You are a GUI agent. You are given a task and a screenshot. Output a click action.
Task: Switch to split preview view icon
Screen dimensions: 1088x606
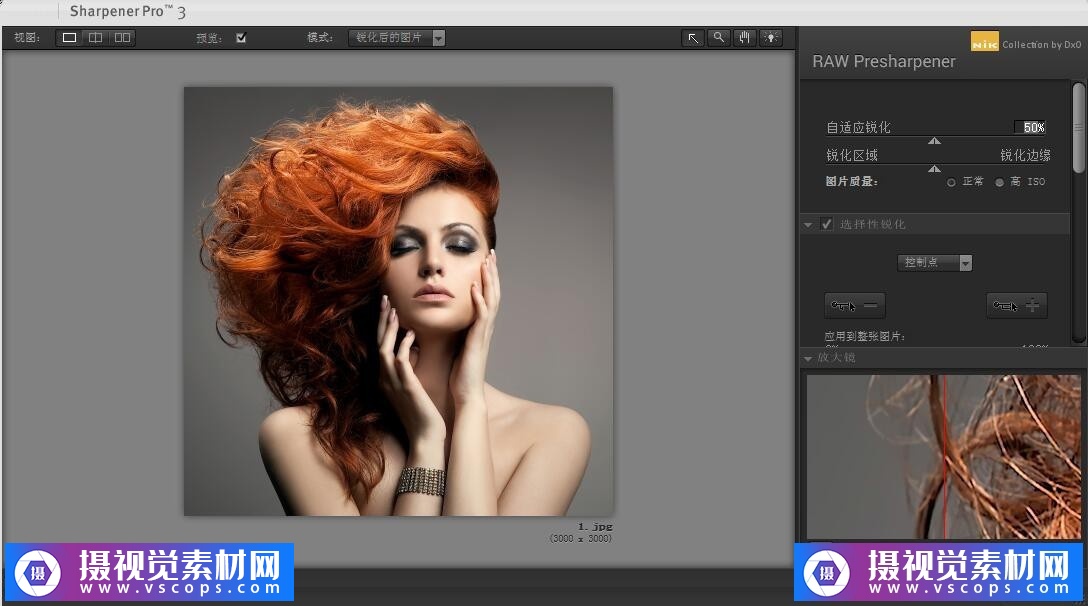tap(95, 38)
